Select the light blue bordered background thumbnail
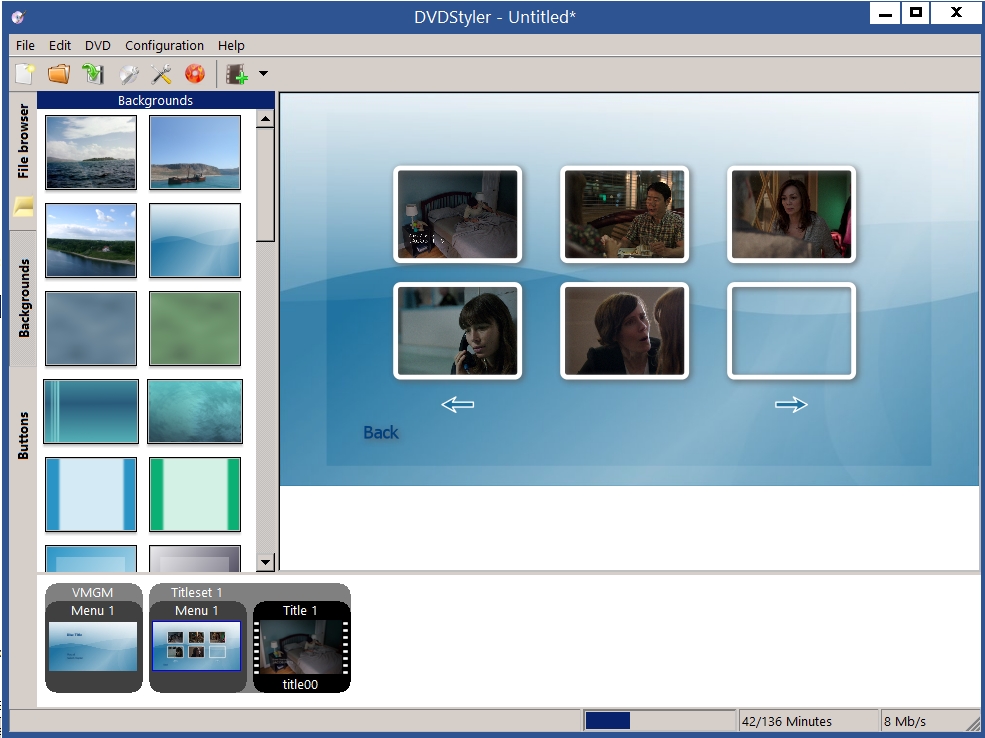 coord(90,494)
